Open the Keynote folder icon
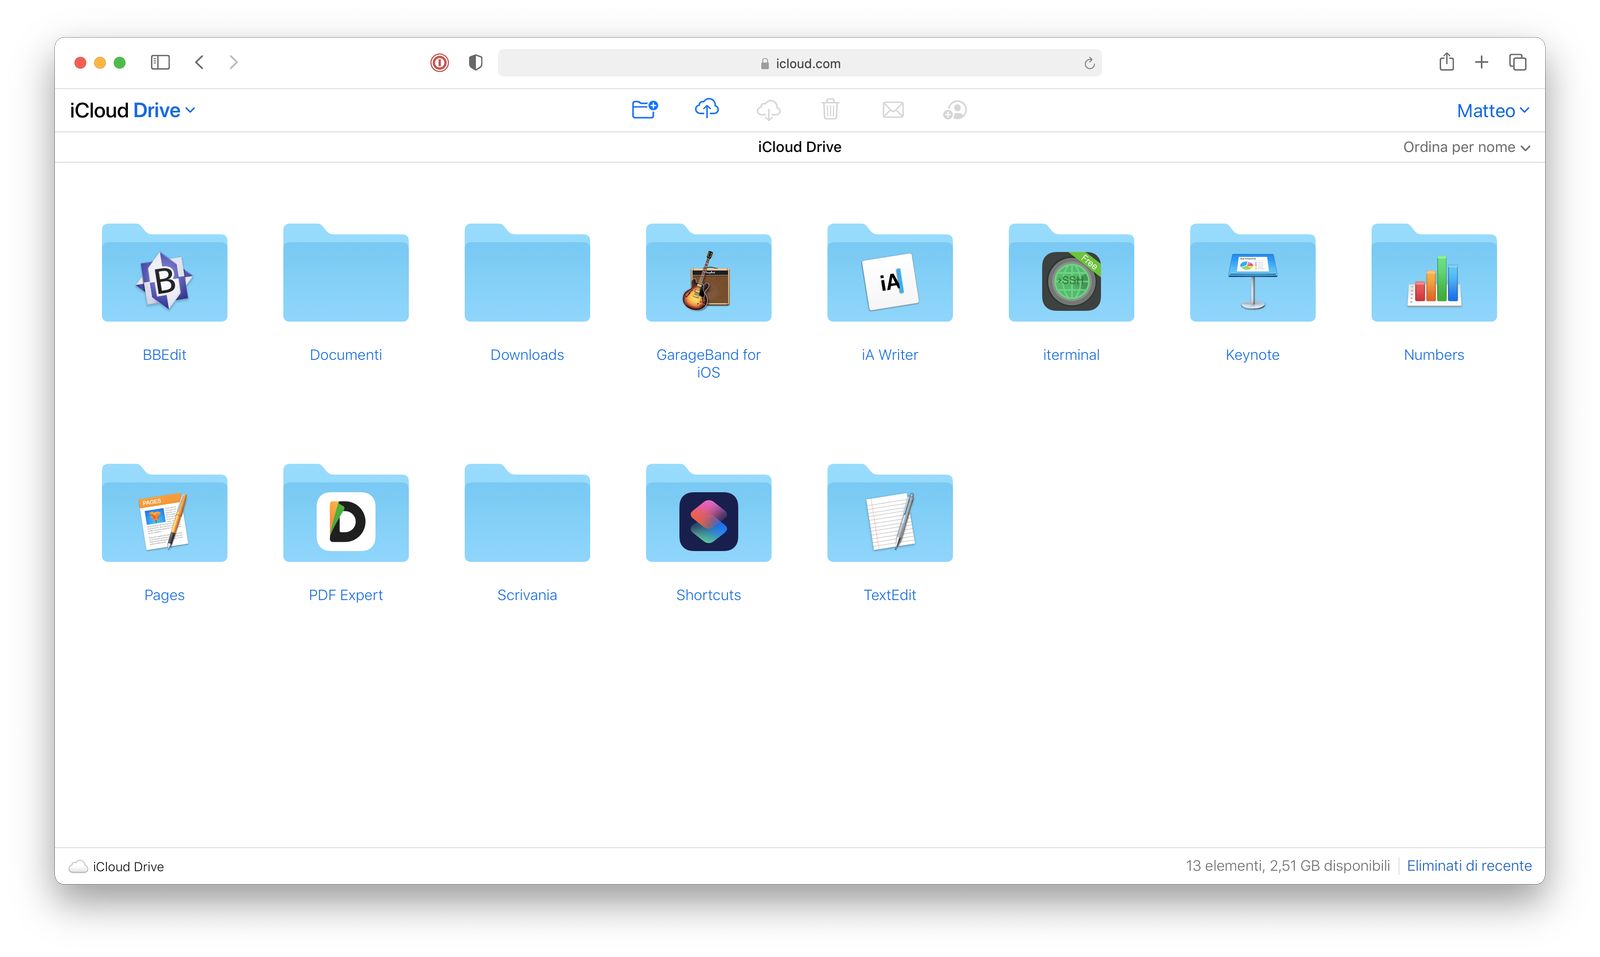This screenshot has height=957, width=1600. pyautogui.click(x=1253, y=273)
